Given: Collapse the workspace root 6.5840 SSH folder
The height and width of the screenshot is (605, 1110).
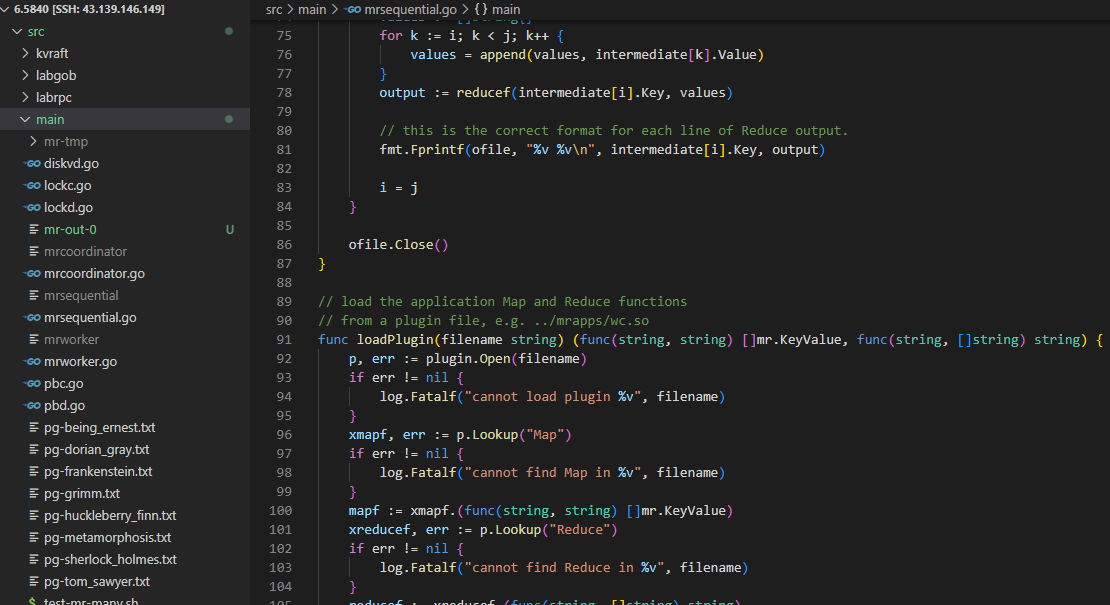Looking at the screenshot, I should tap(6, 9).
